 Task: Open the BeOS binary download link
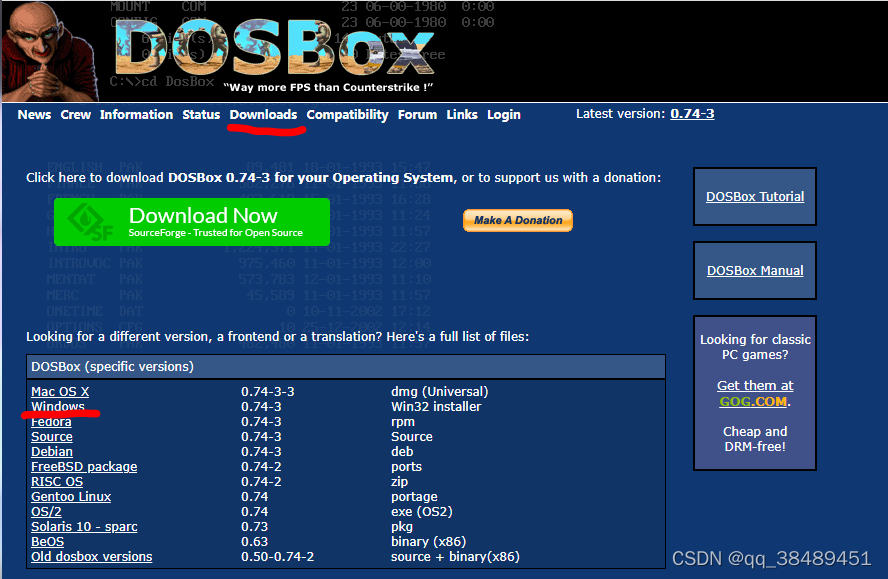(48, 542)
